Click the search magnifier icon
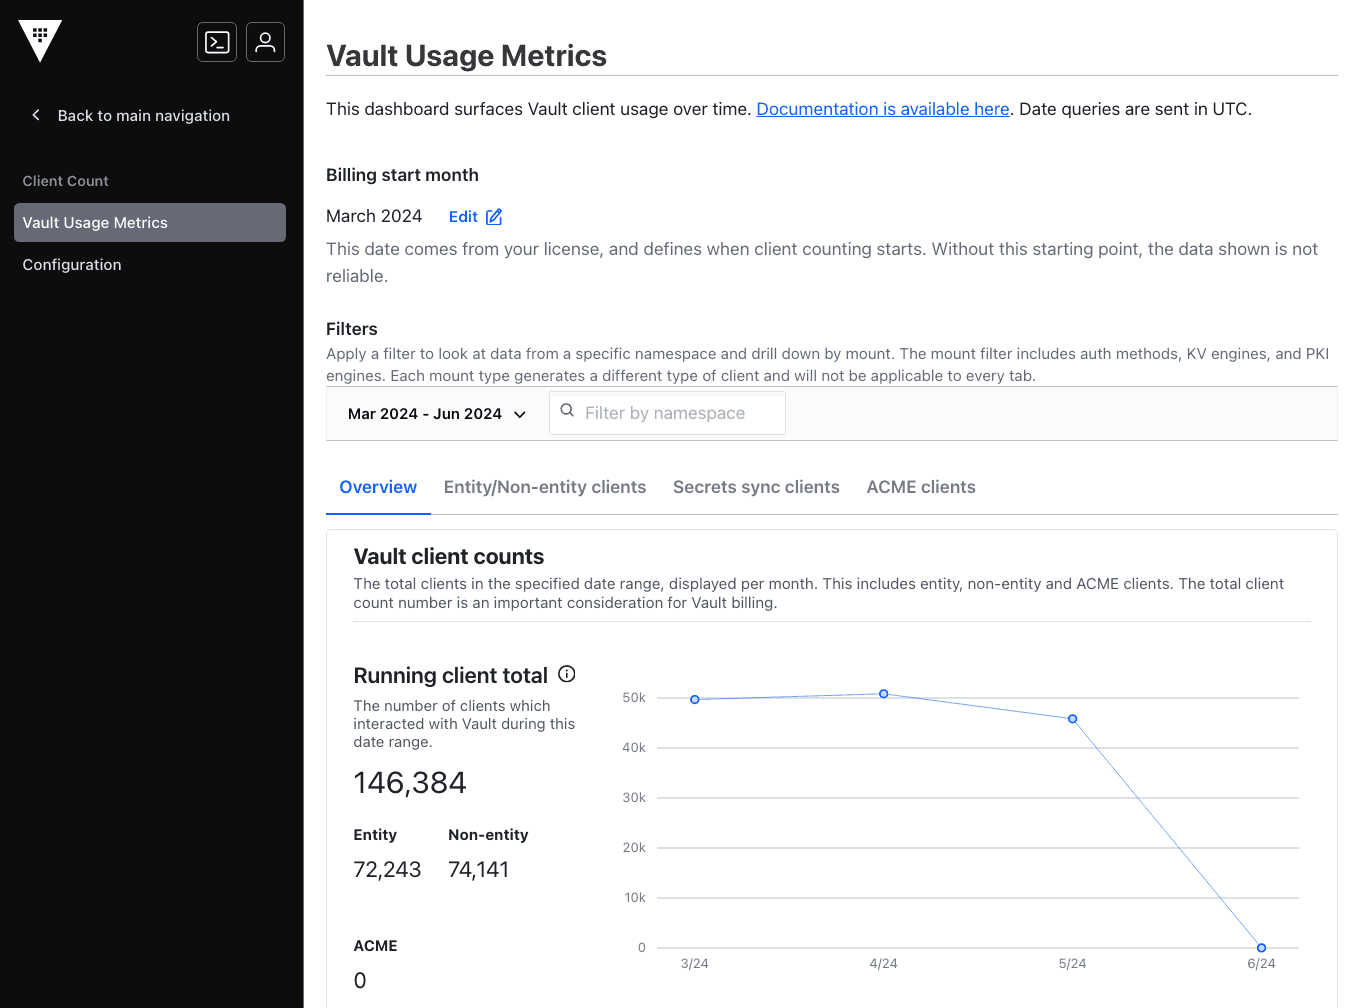The image size is (1347, 1008). click(x=567, y=411)
